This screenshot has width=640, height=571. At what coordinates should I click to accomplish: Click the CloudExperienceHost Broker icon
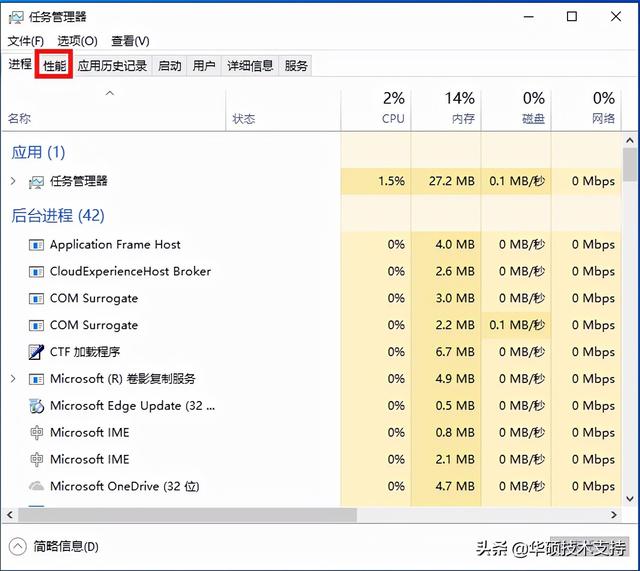[x=36, y=272]
